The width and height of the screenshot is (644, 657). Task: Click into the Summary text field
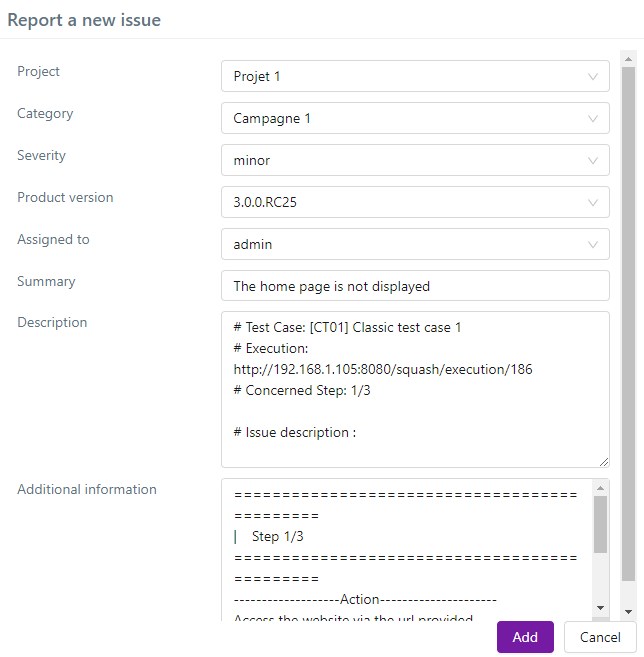click(x=414, y=286)
